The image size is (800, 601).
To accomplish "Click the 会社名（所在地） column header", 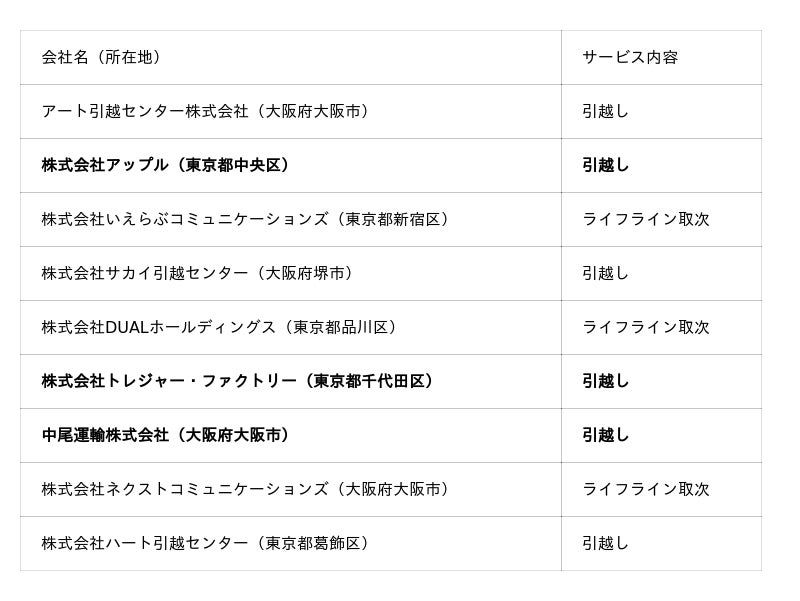I will (101, 58).
